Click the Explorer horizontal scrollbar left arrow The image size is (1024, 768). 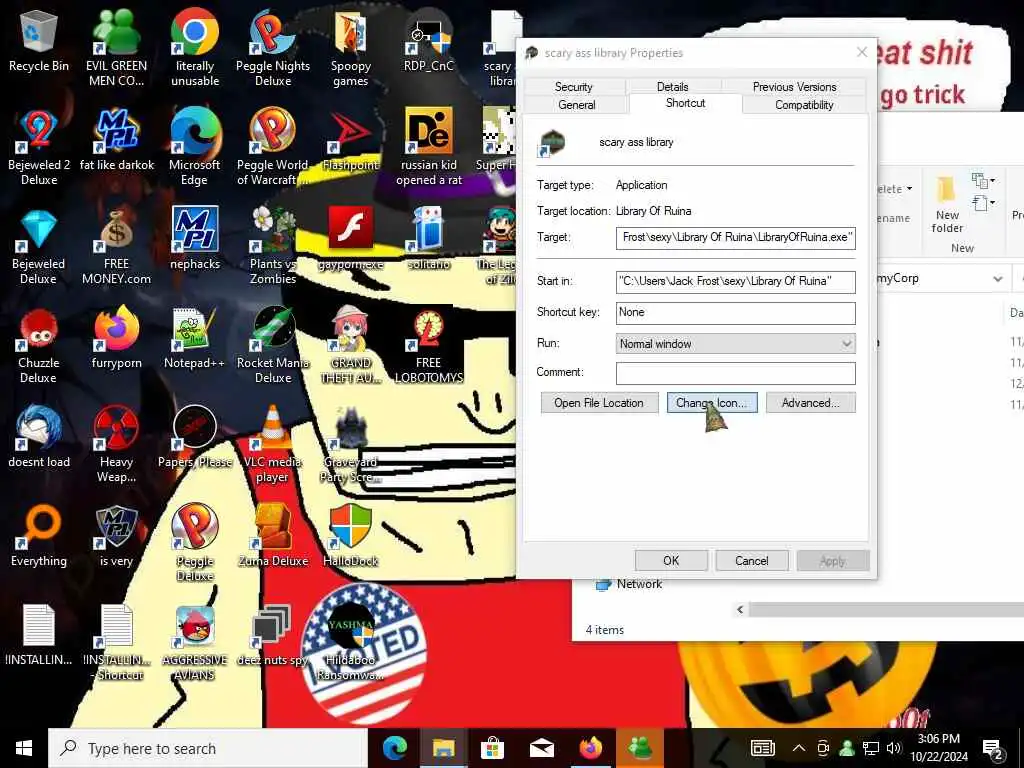point(740,610)
